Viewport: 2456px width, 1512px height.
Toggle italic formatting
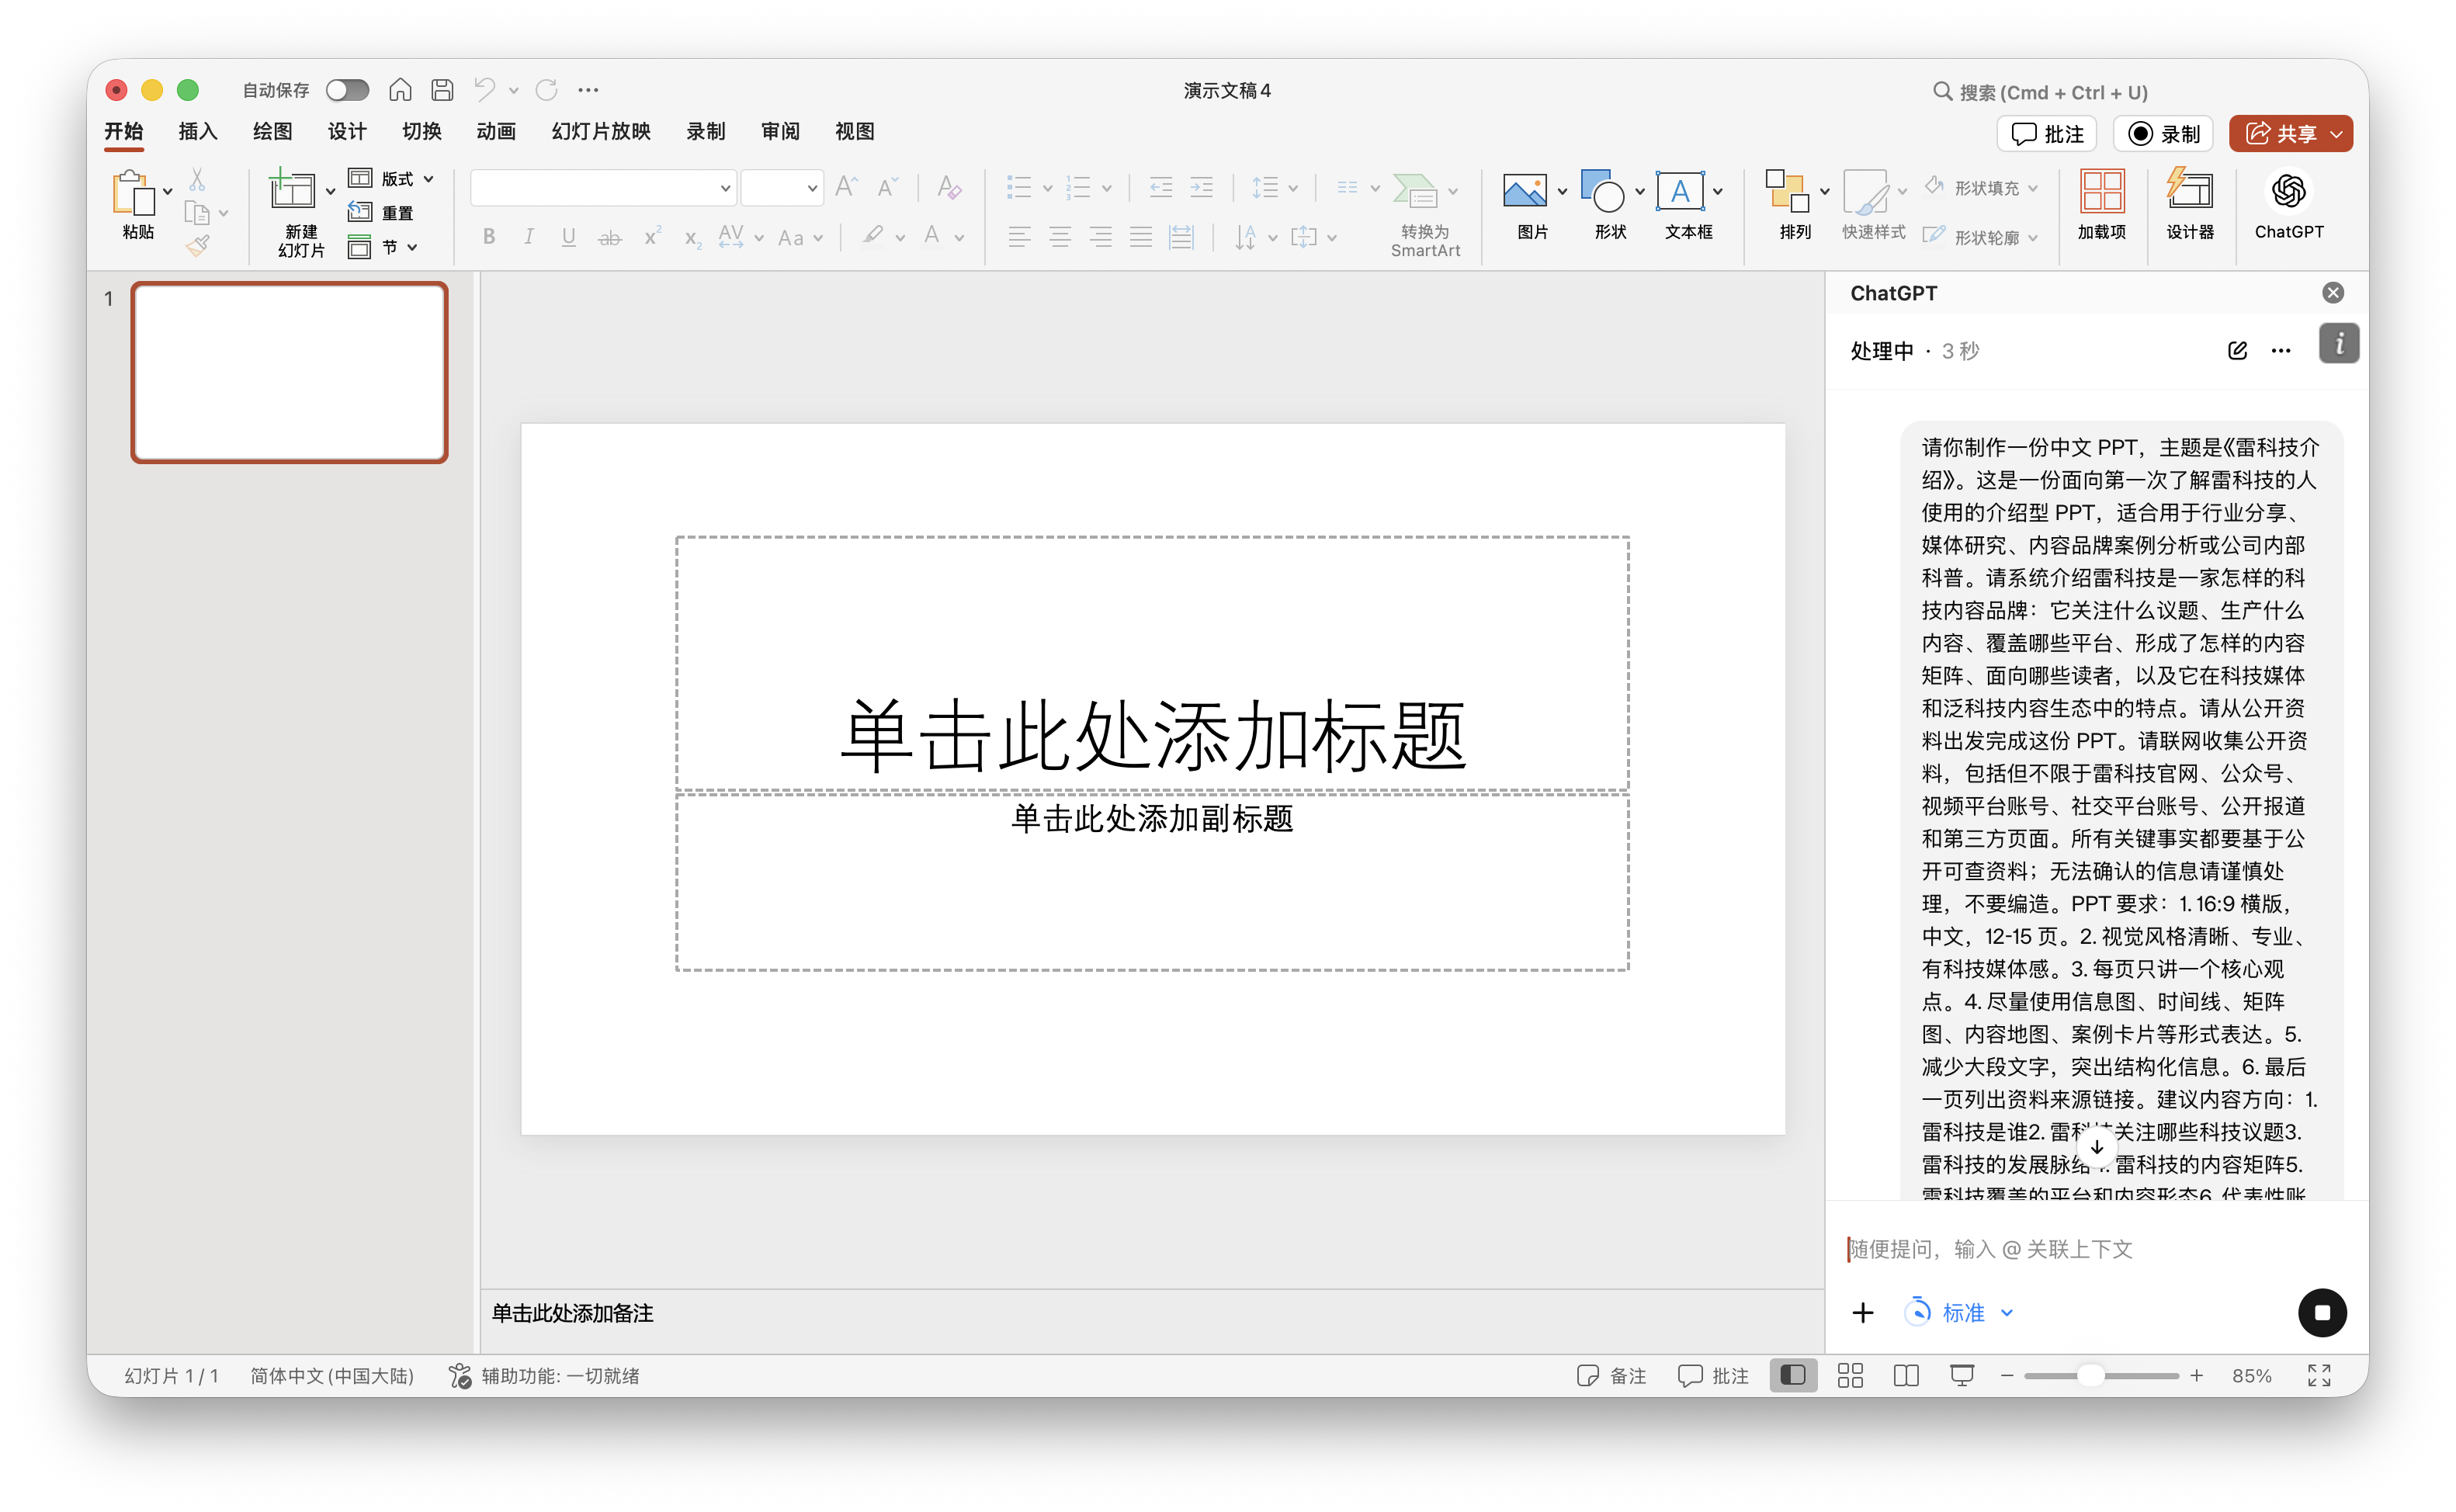tap(528, 237)
